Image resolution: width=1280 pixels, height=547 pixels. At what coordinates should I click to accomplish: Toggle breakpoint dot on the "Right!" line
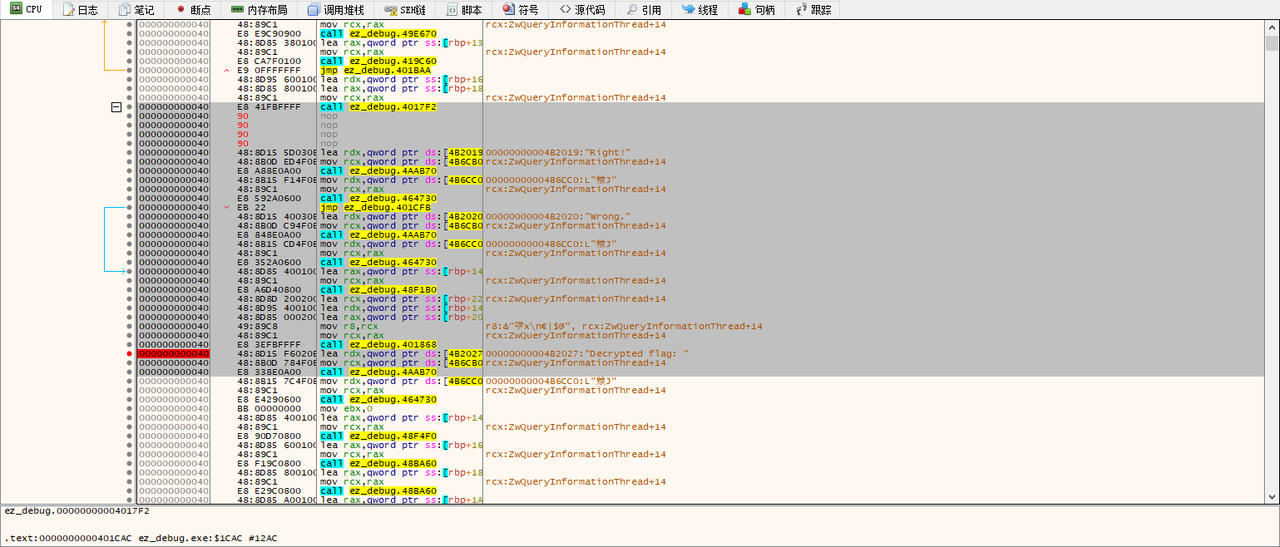click(x=129, y=152)
